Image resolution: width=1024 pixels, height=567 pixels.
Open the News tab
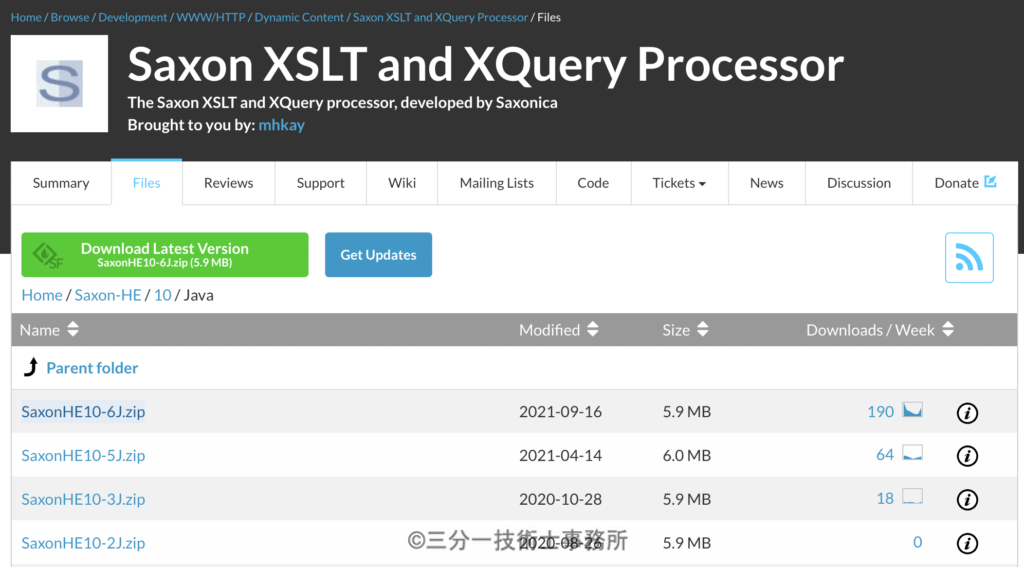pyautogui.click(x=767, y=183)
